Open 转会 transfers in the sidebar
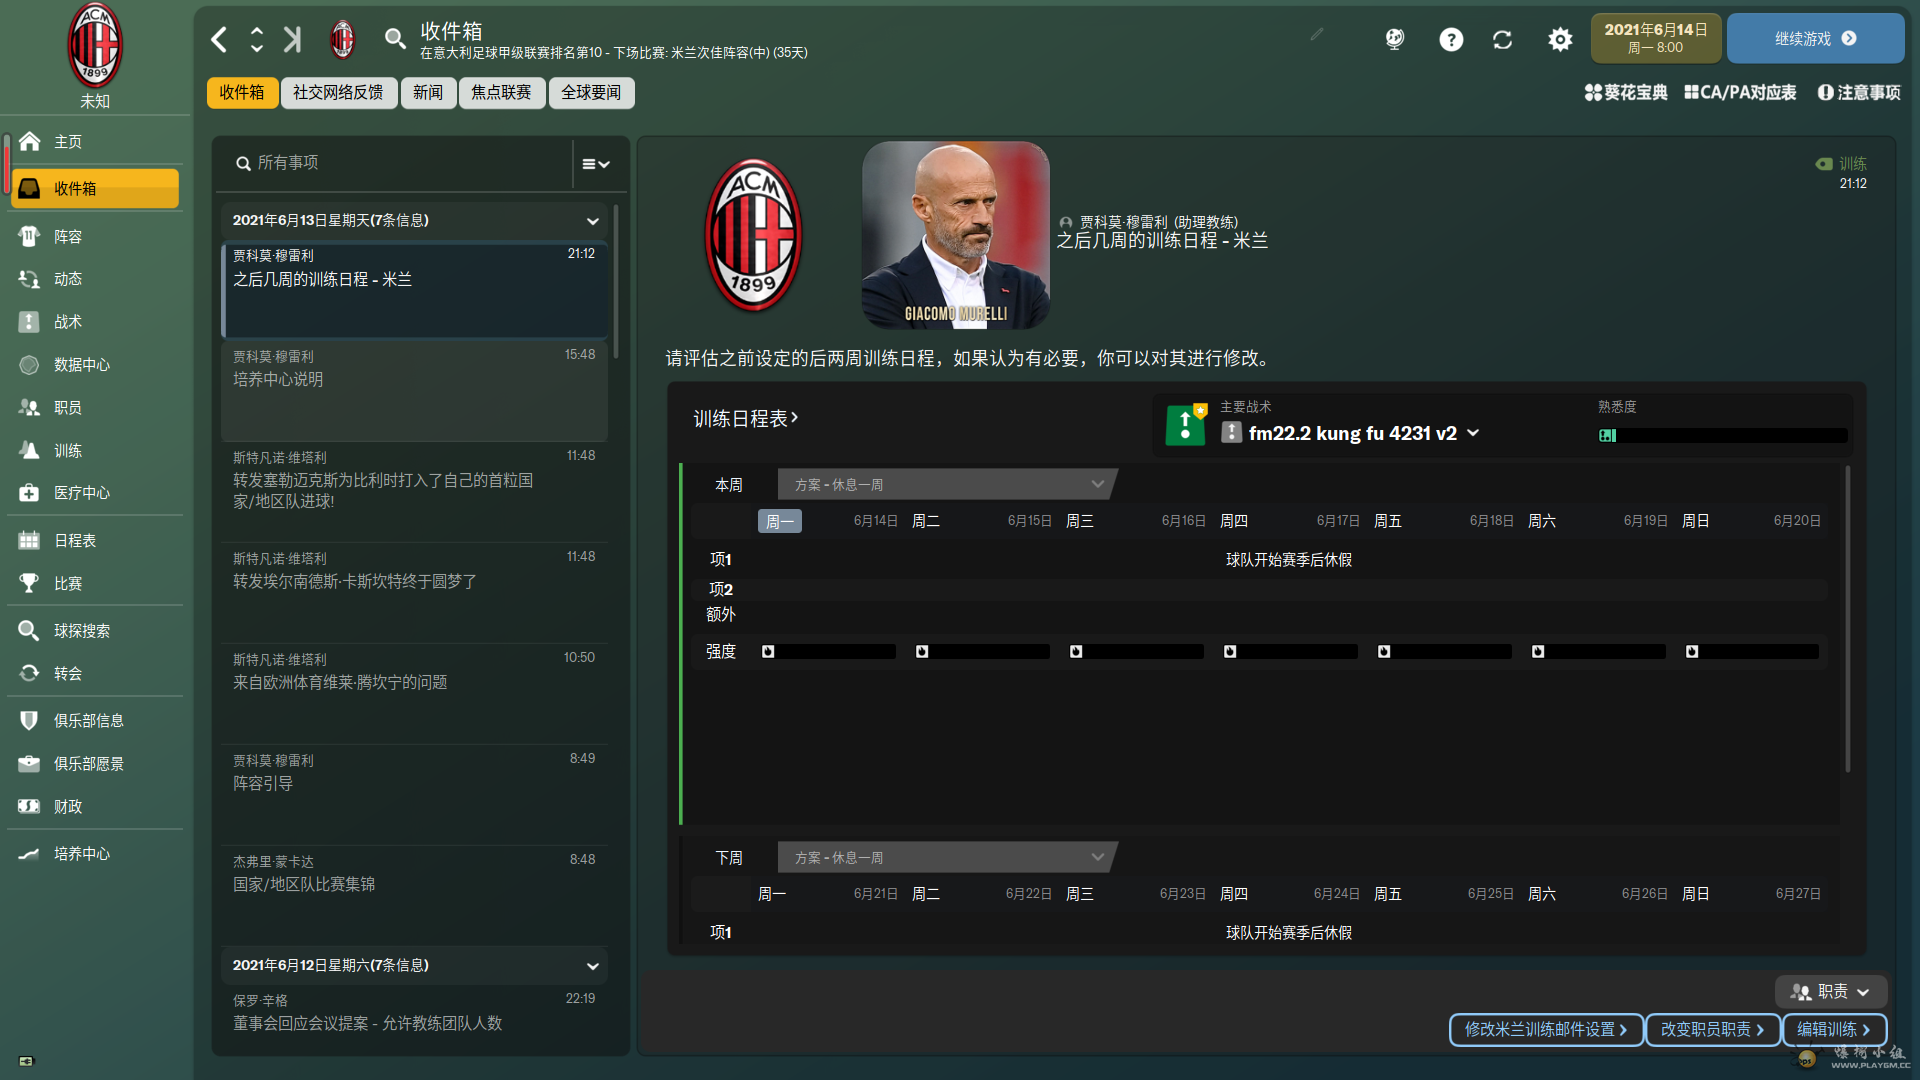The width and height of the screenshot is (1920, 1080). (95, 674)
